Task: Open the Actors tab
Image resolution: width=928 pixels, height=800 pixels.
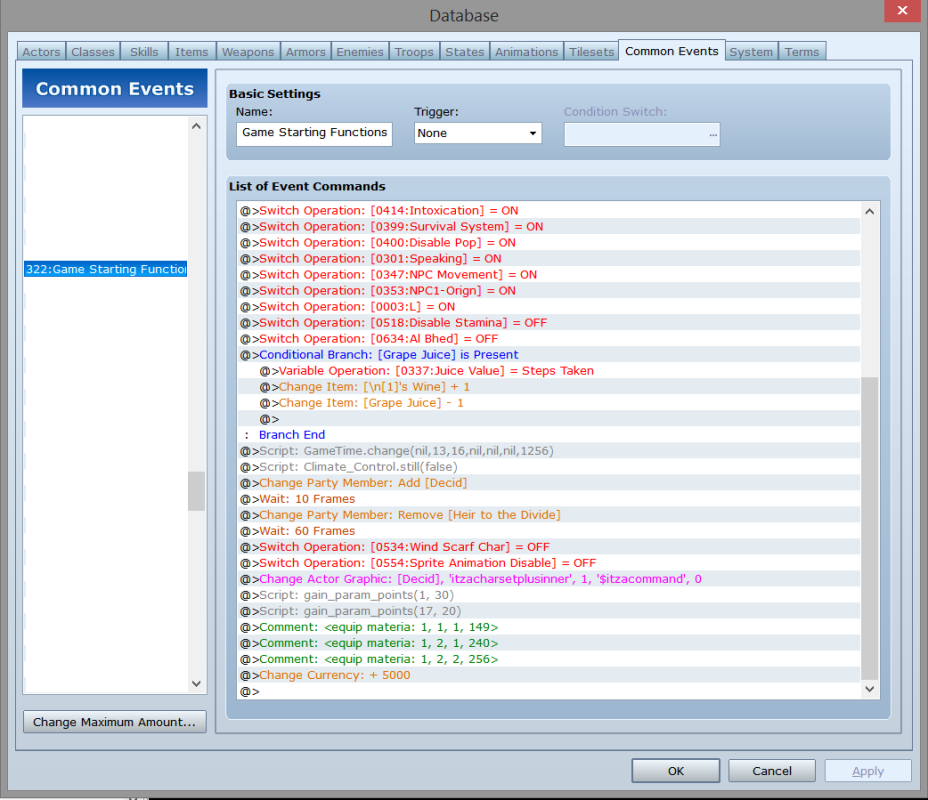Action: click(x=41, y=51)
